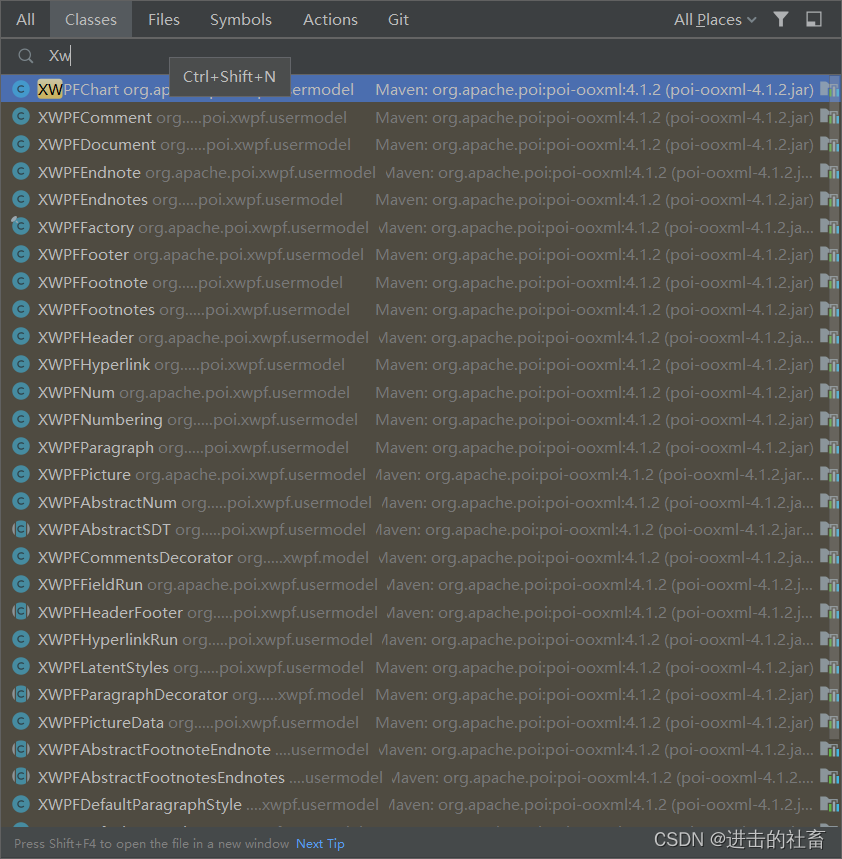
Task: Follow the Next Tip link
Action: pyautogui.click(x=320, y=844)
